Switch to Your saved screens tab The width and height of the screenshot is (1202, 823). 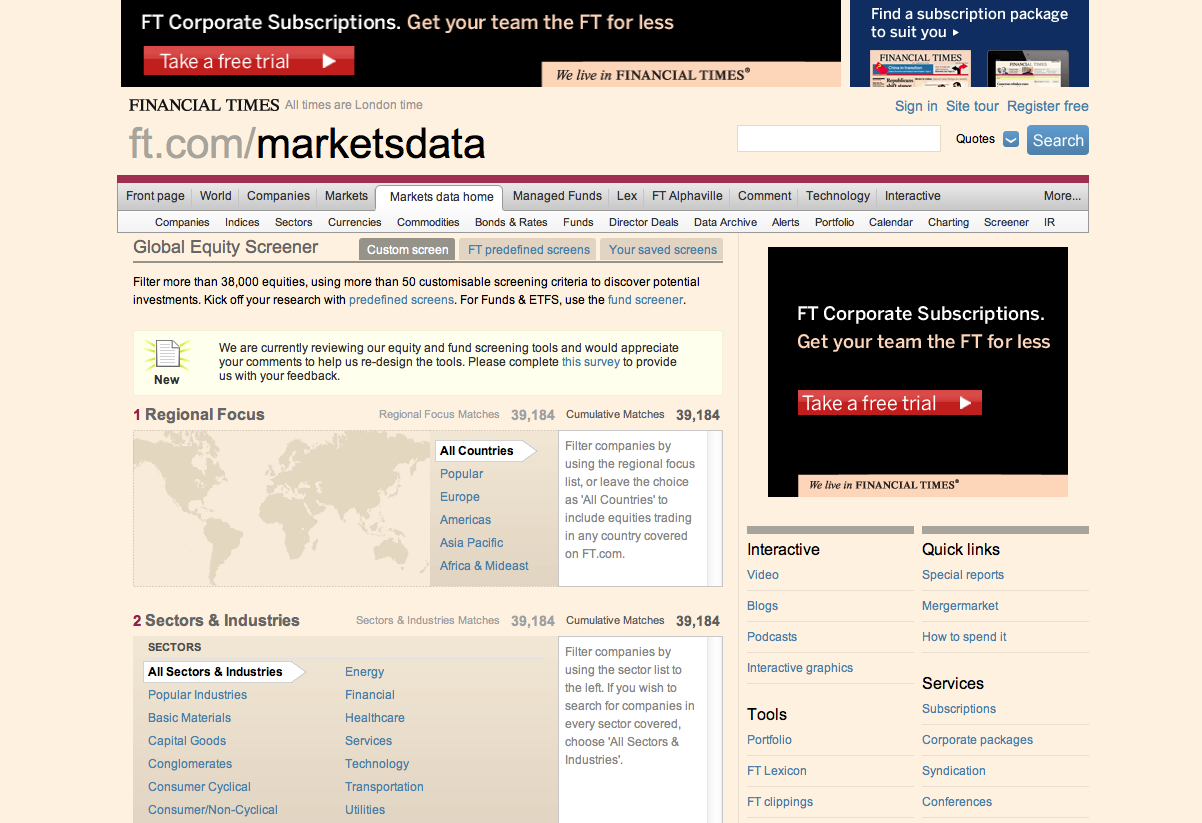click(x=663, y=249)
